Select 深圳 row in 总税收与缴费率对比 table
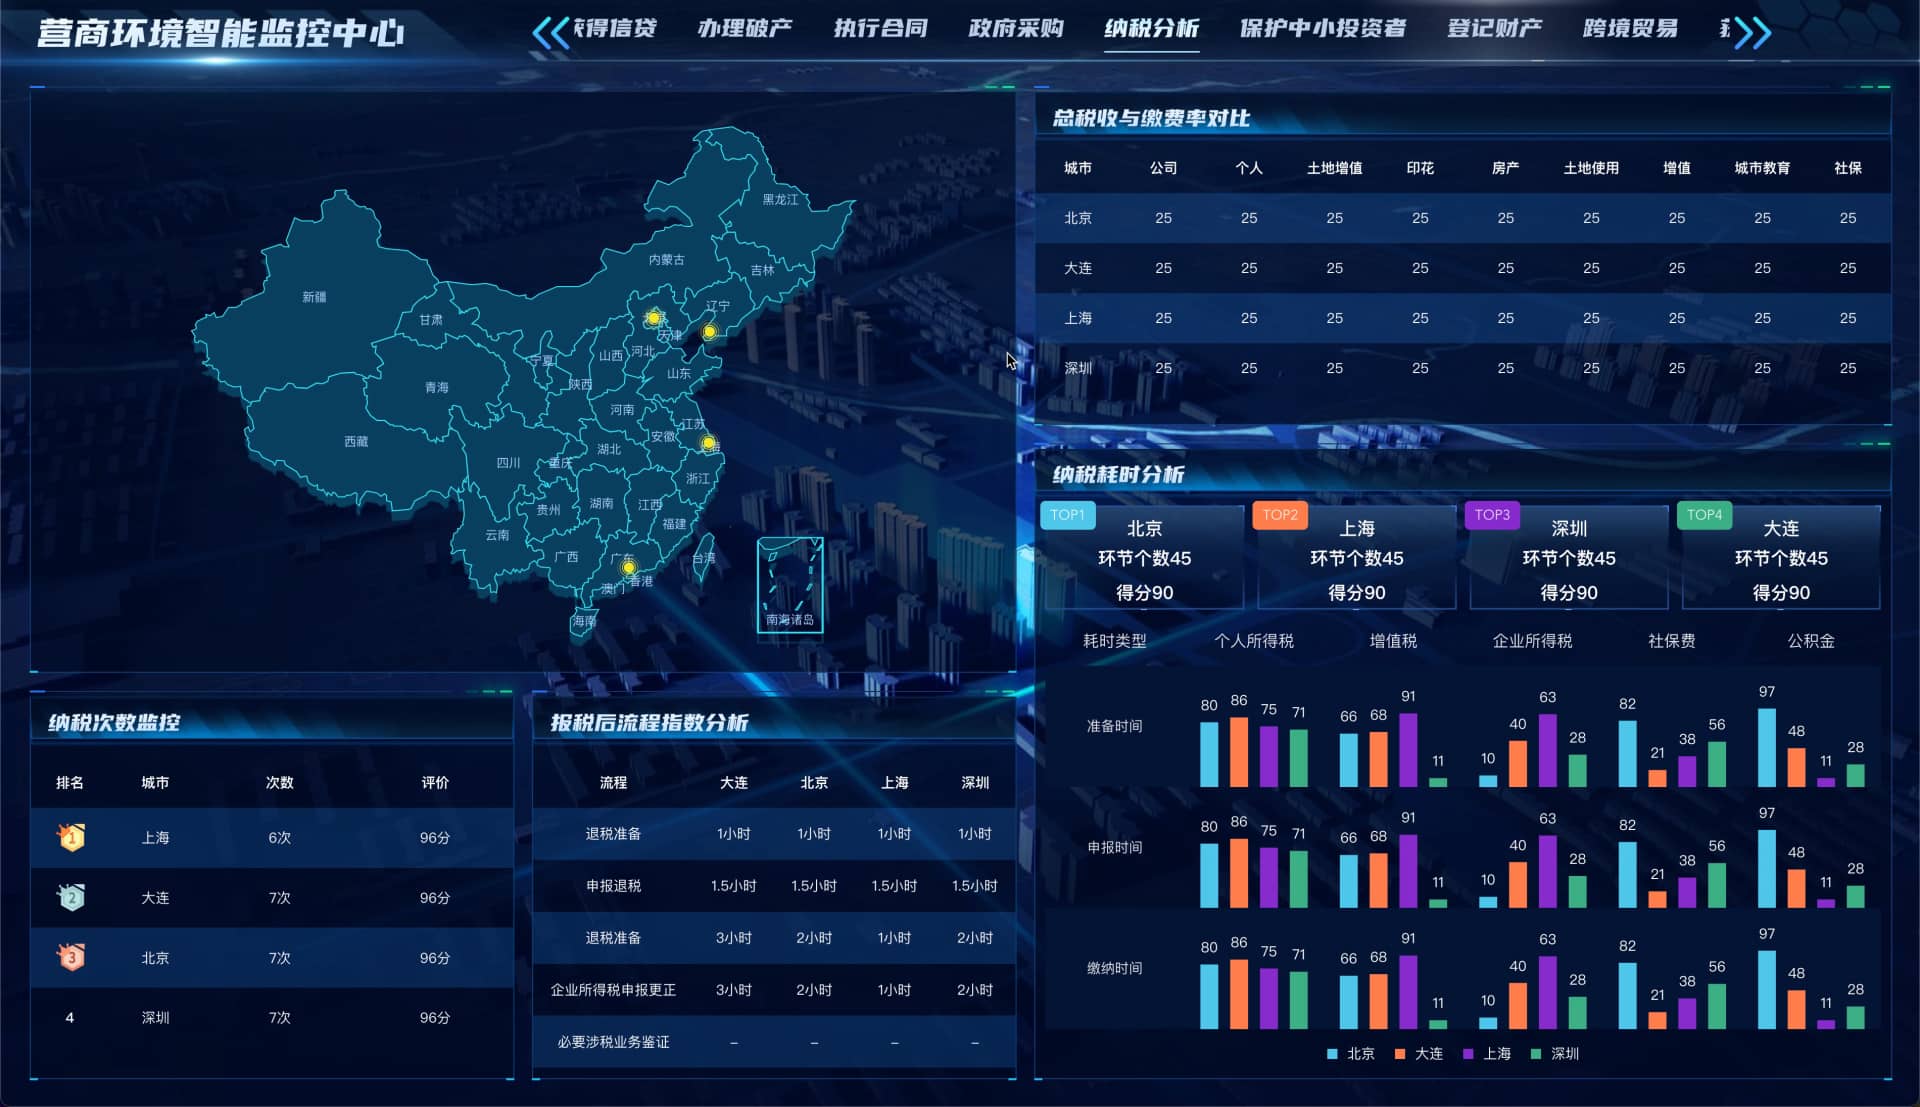The width and height of the screenshot is (1920, 1107). [x=1462, y=368]
